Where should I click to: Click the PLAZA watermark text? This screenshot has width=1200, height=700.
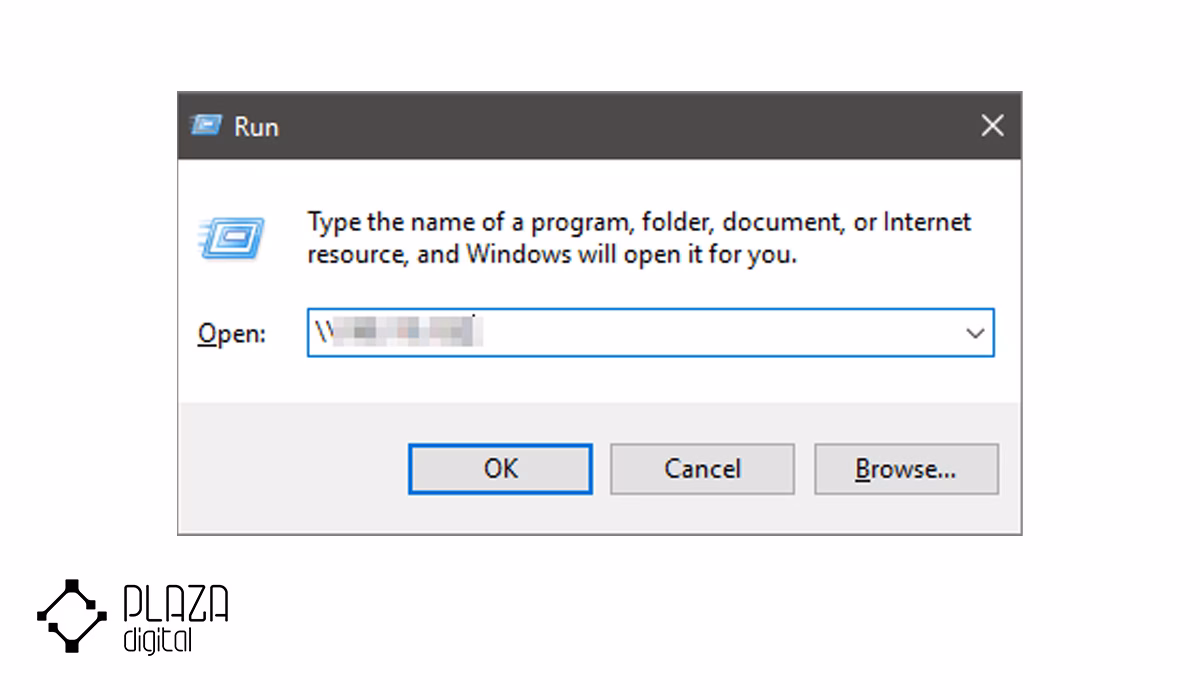click(176, 605)
